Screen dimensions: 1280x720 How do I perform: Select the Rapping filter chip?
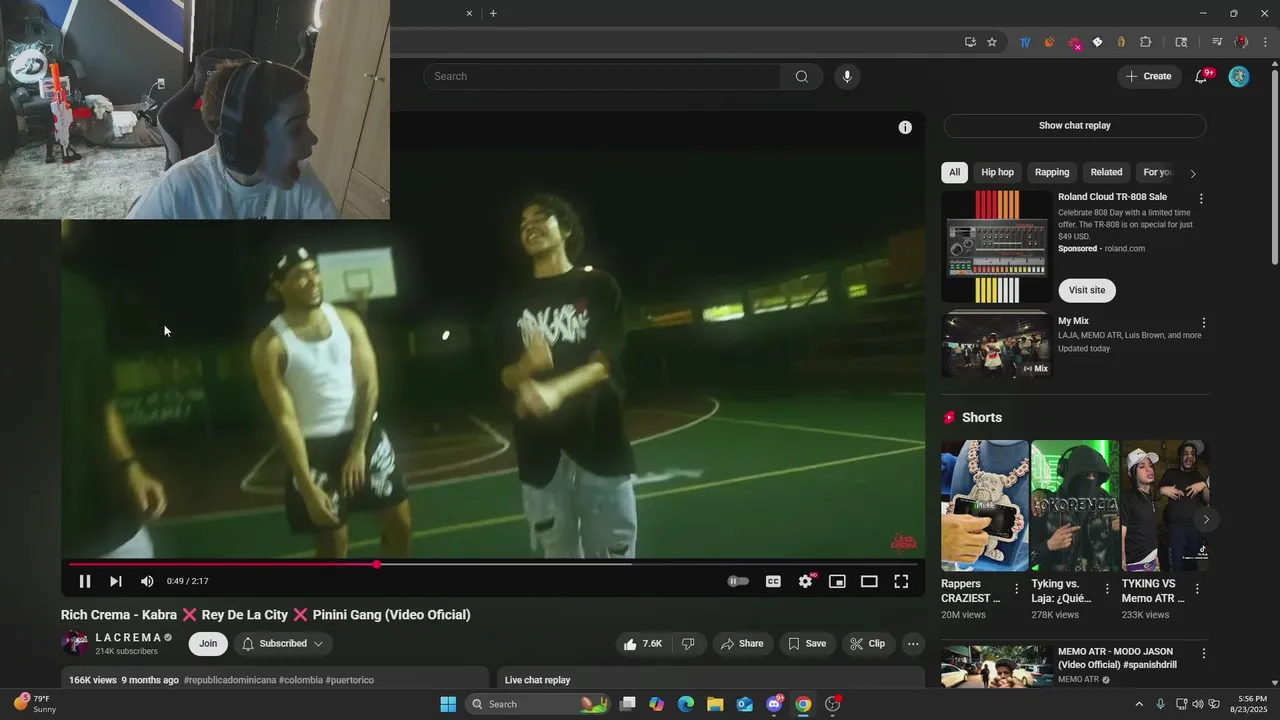pyautogui.click(x=1052, y=172)
